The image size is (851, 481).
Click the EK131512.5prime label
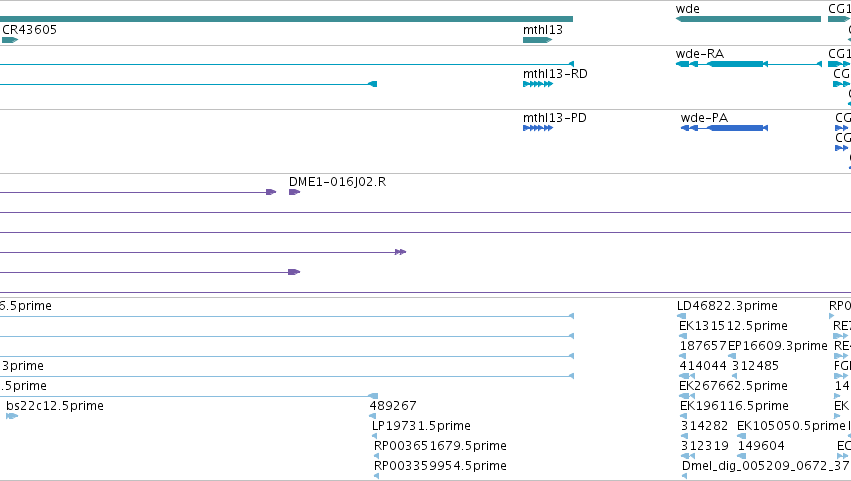tap(733, 326)
